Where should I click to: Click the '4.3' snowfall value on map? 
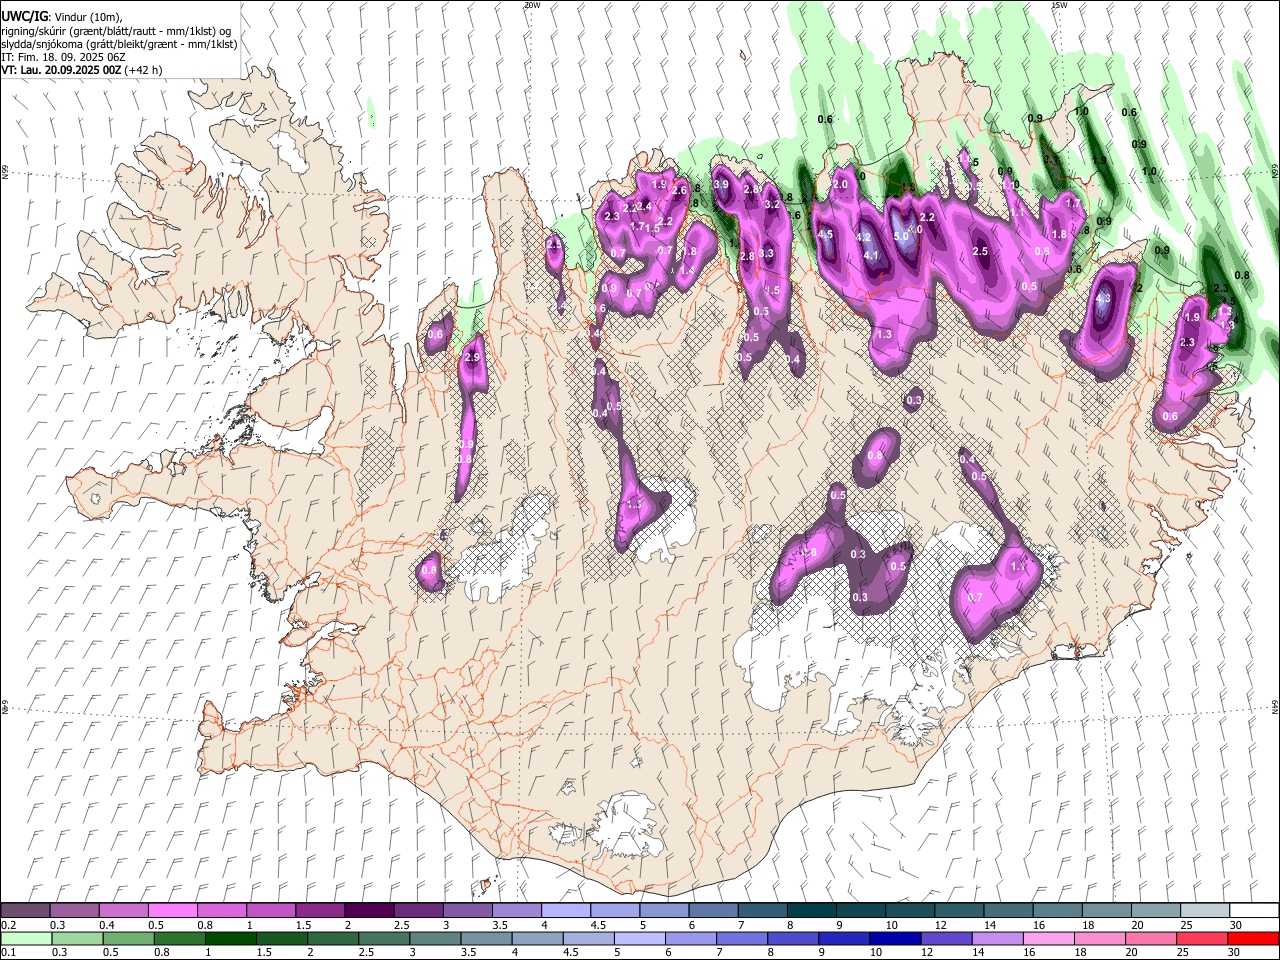pos(1104,298)
